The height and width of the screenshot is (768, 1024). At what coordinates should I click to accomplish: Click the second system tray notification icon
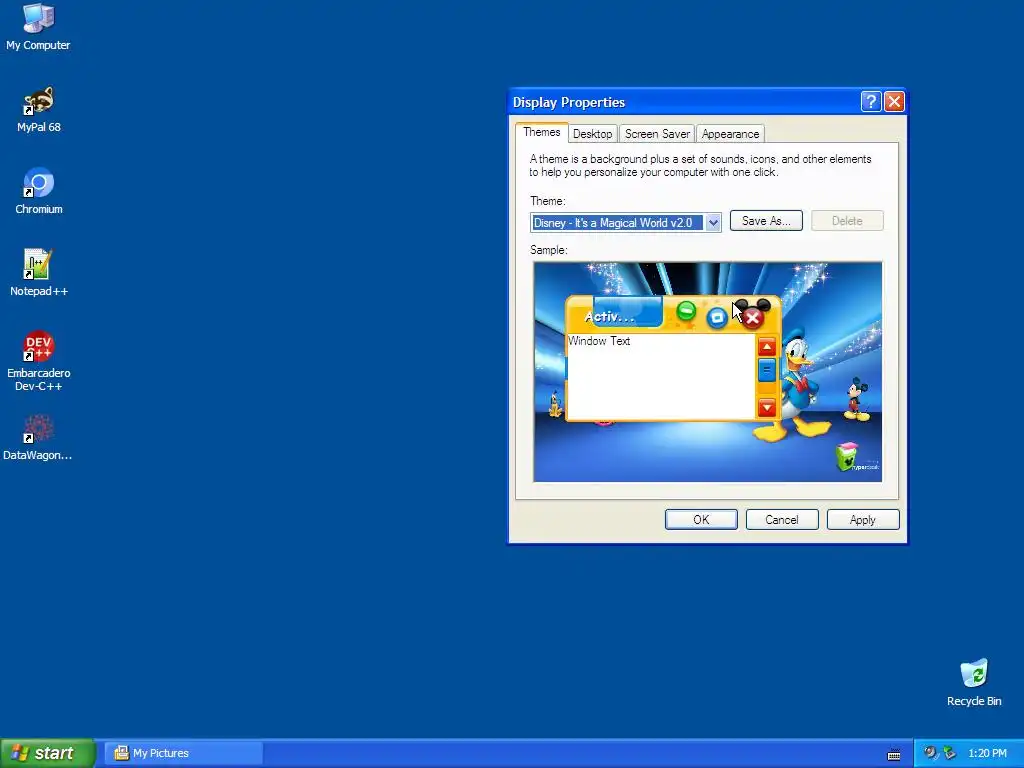[x=950, y=753]
